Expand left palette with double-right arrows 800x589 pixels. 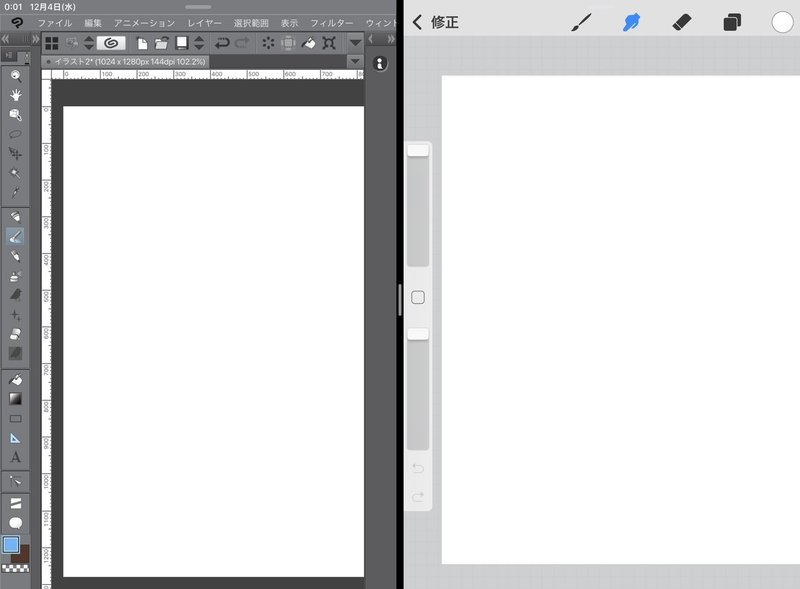point(35,39)
